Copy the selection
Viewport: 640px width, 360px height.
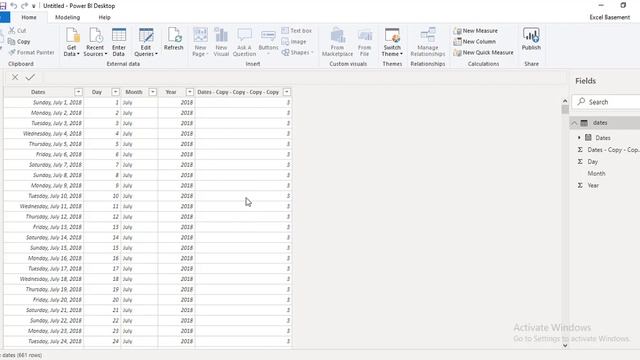click(19, 42)
